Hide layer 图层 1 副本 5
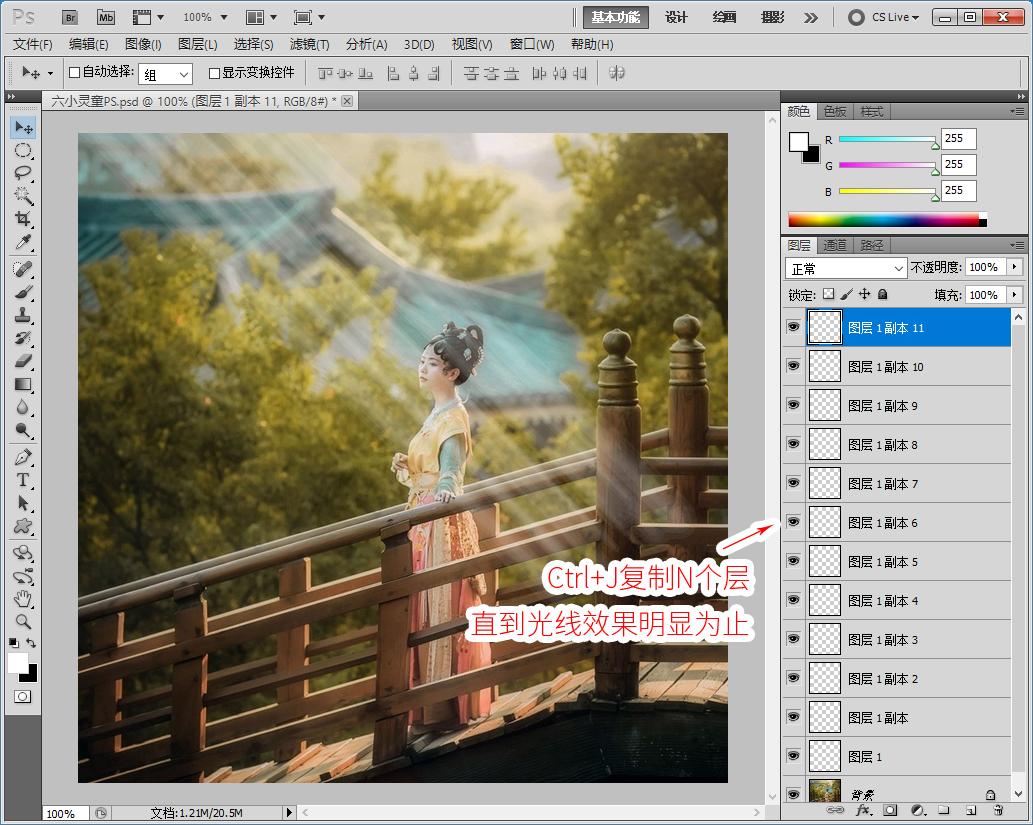The image size is (1033, 825). (793, 561)
